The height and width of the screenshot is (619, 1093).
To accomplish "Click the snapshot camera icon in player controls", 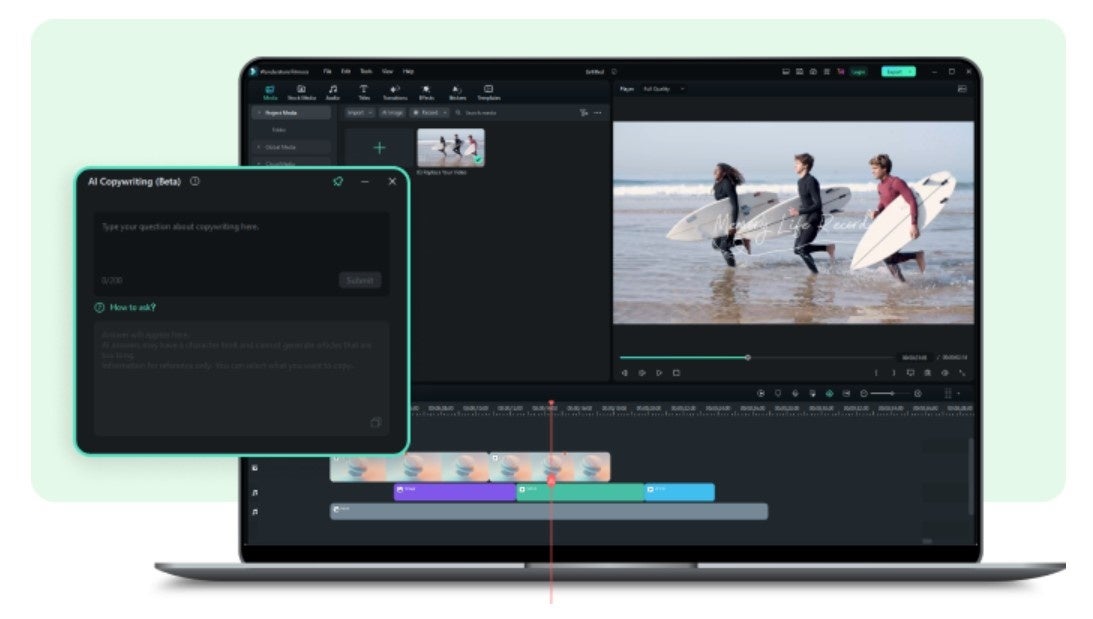I will (928, 373).
